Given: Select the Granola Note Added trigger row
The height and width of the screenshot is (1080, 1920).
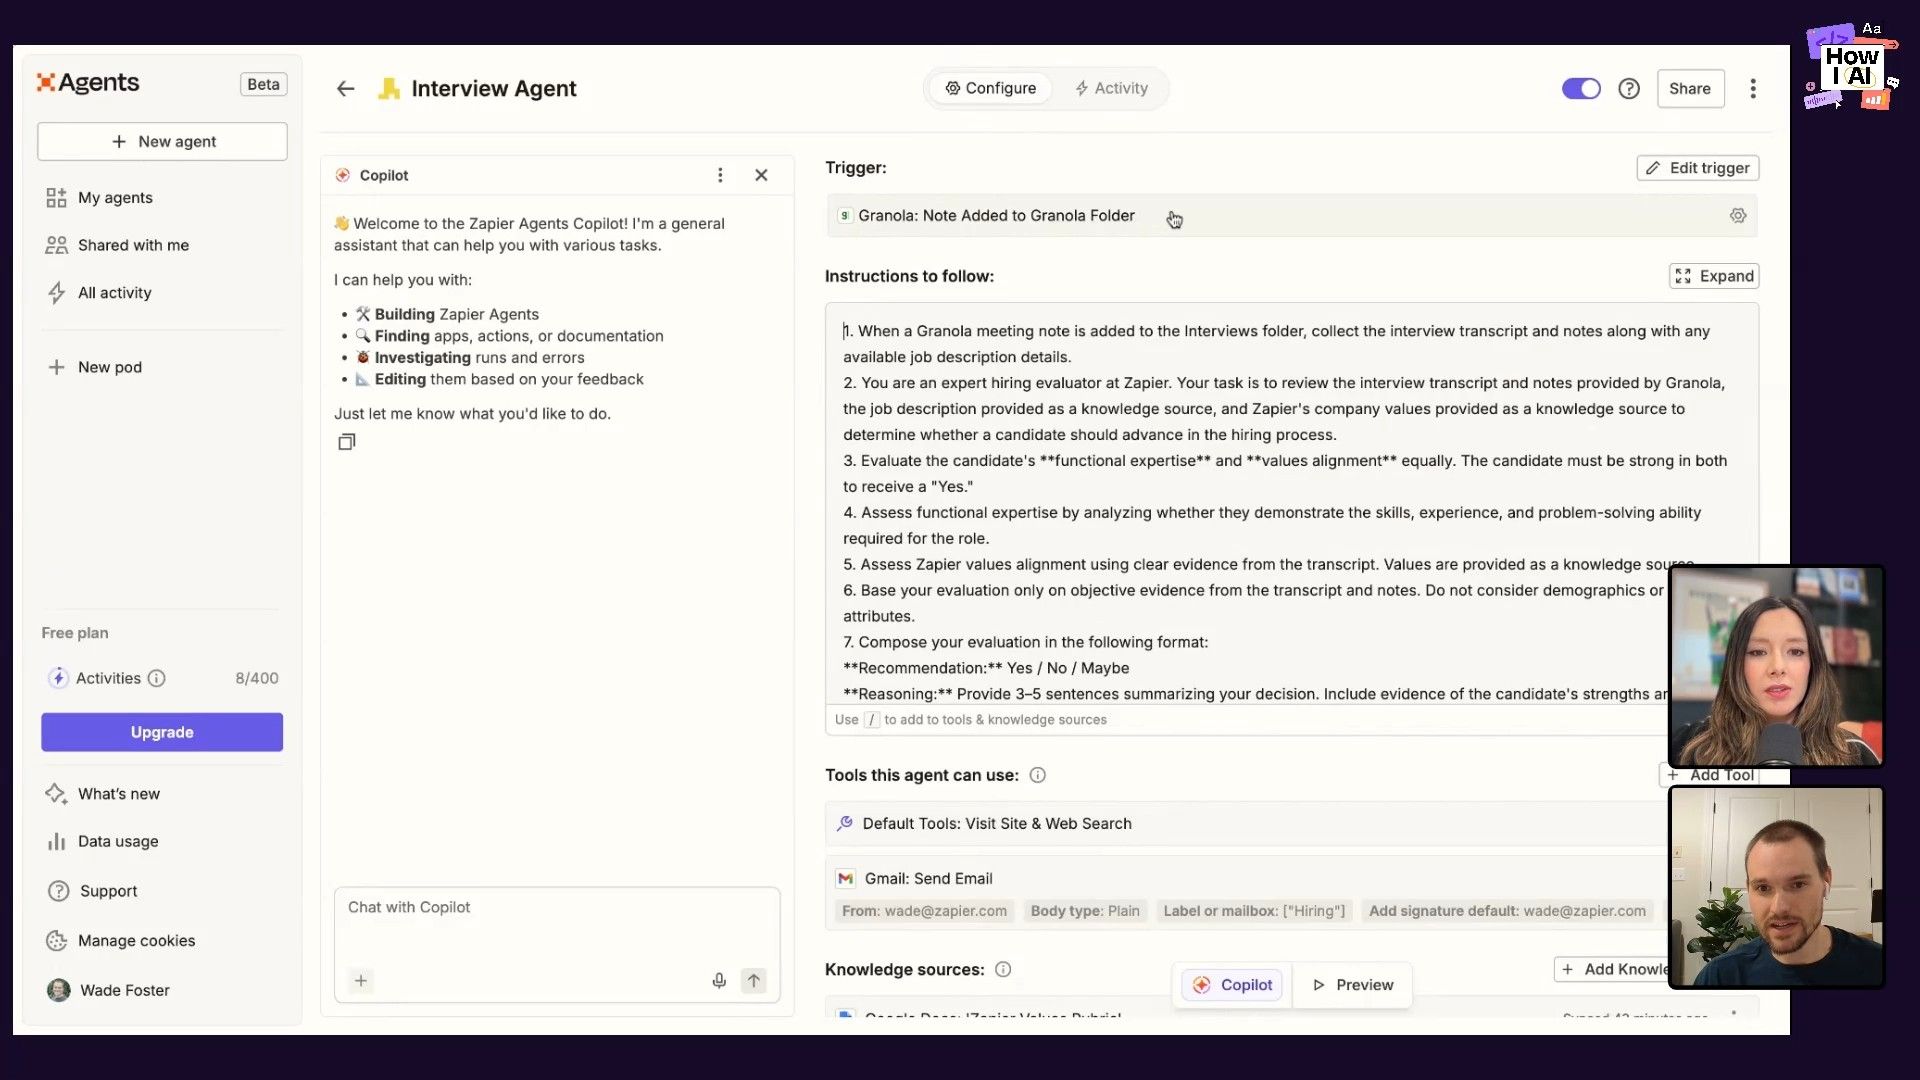Looking at the screenshot, I should [1292, 216].
